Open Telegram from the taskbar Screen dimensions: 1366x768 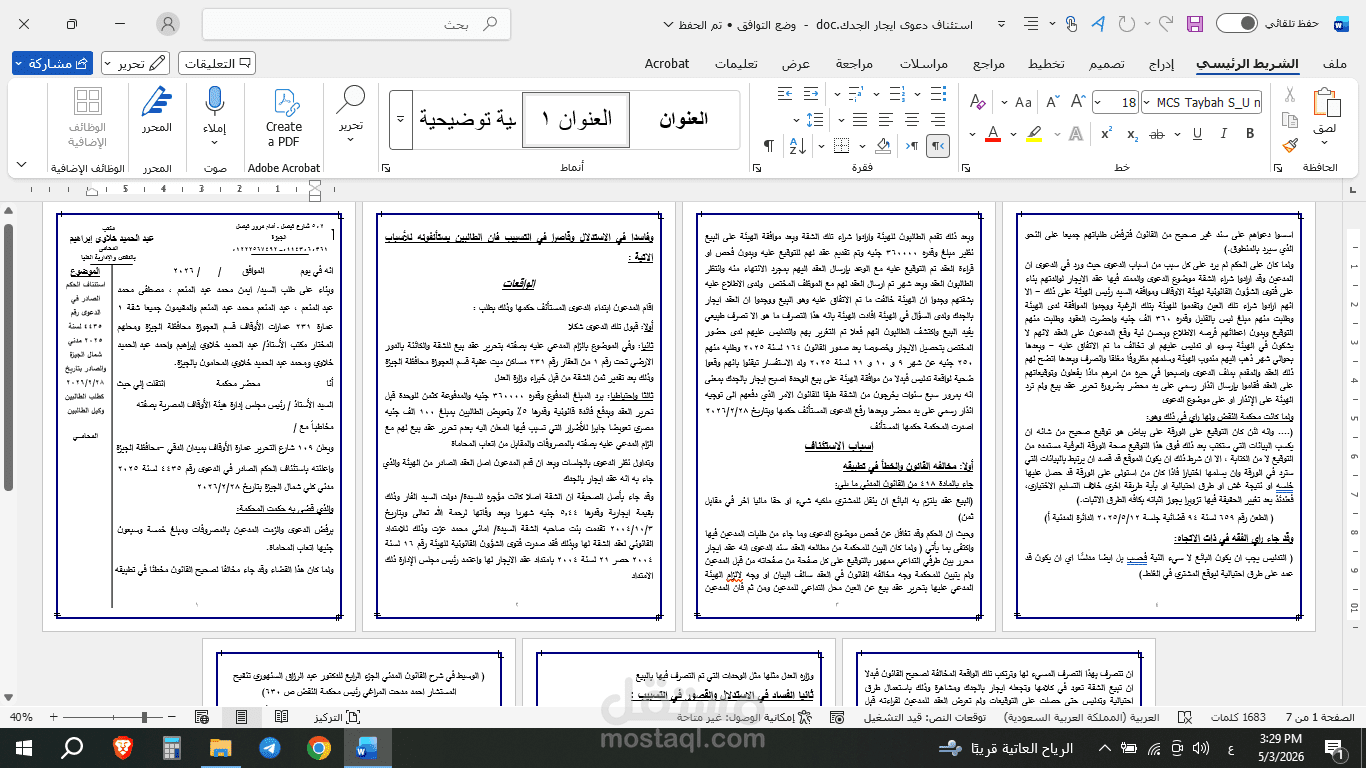(270, 747)
